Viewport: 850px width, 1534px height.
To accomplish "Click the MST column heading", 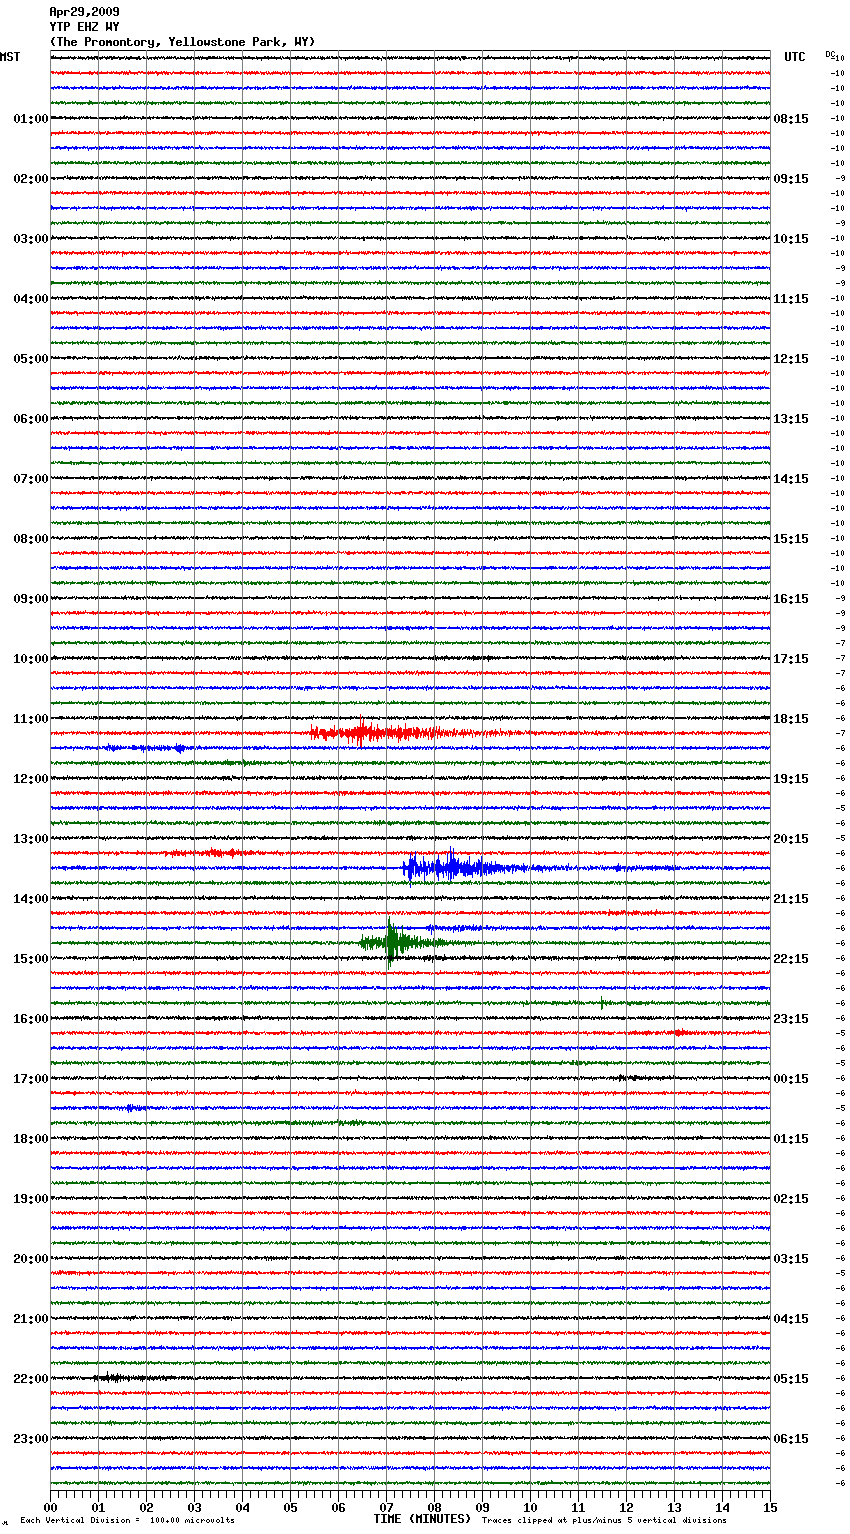I will [x=10, y=57].
